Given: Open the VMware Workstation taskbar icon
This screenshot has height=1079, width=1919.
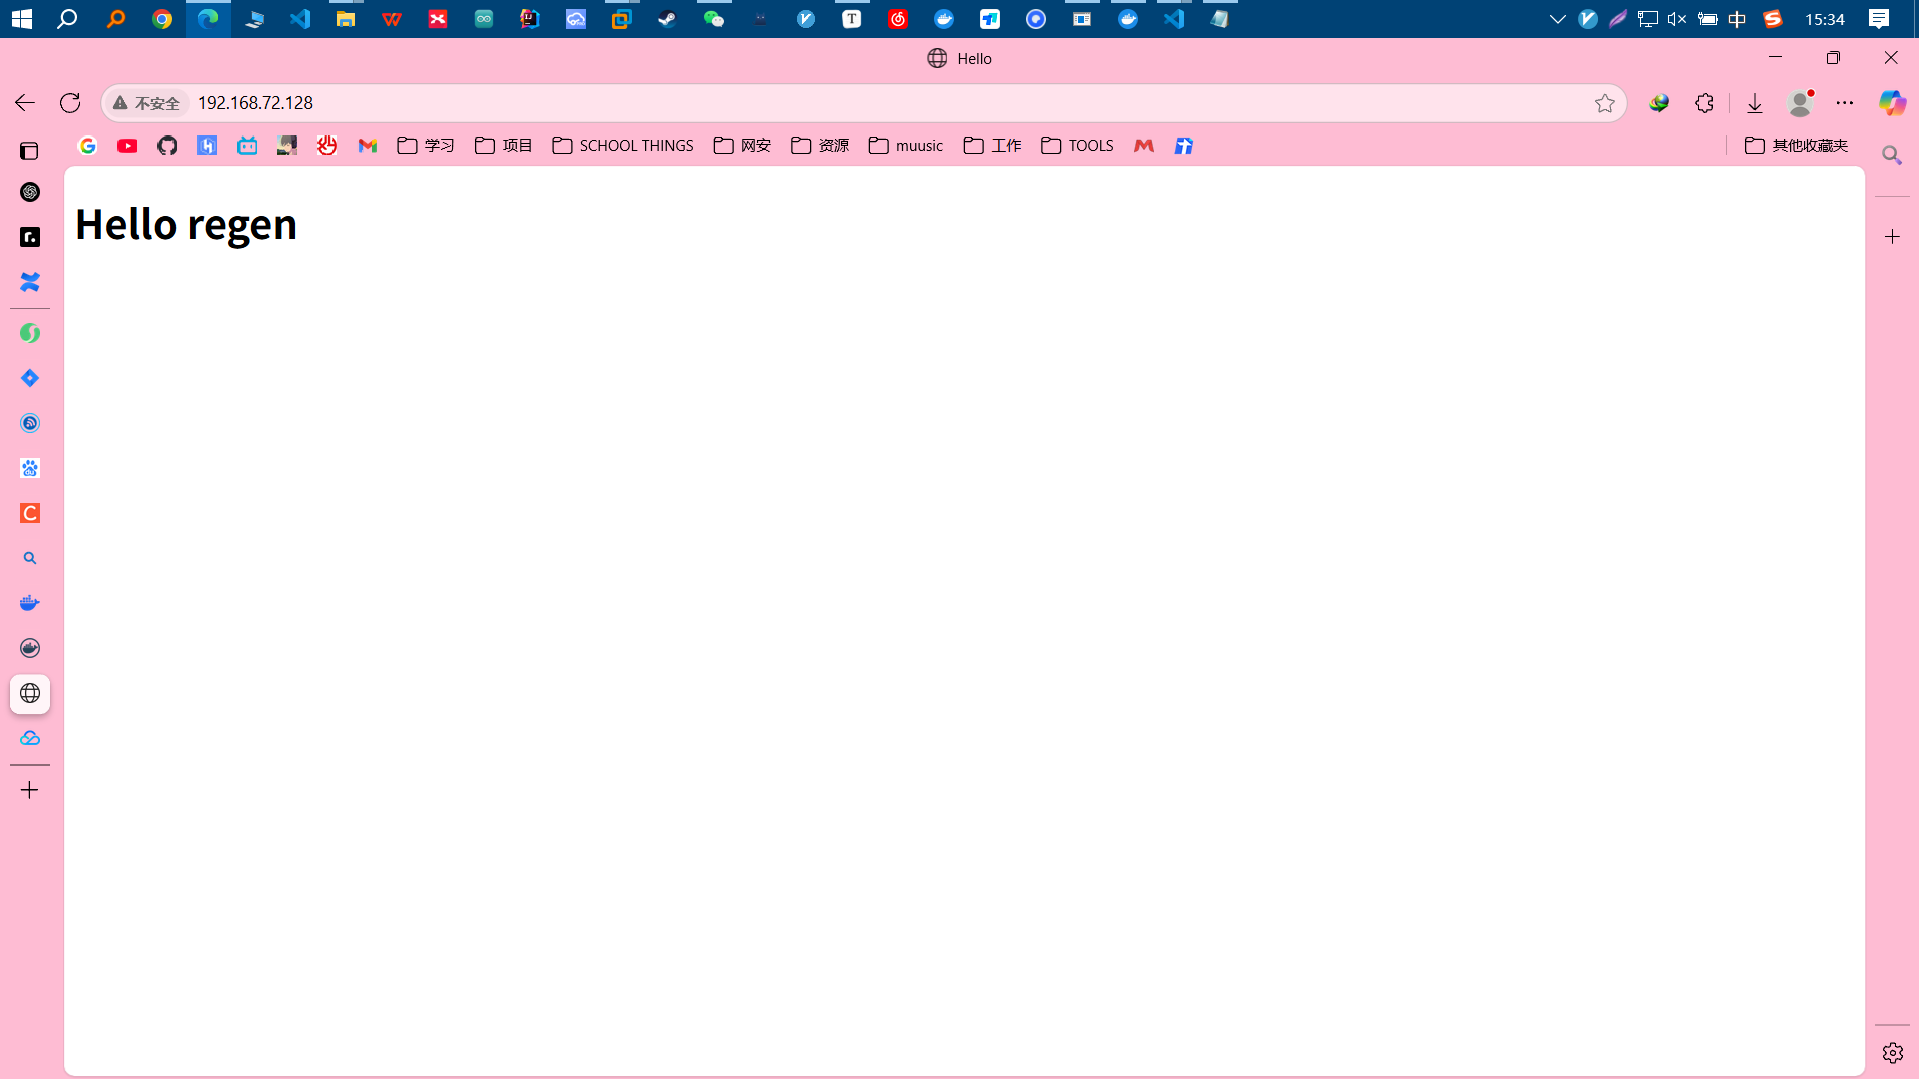Looking at the screenshot, I should [x=622, y=19].
